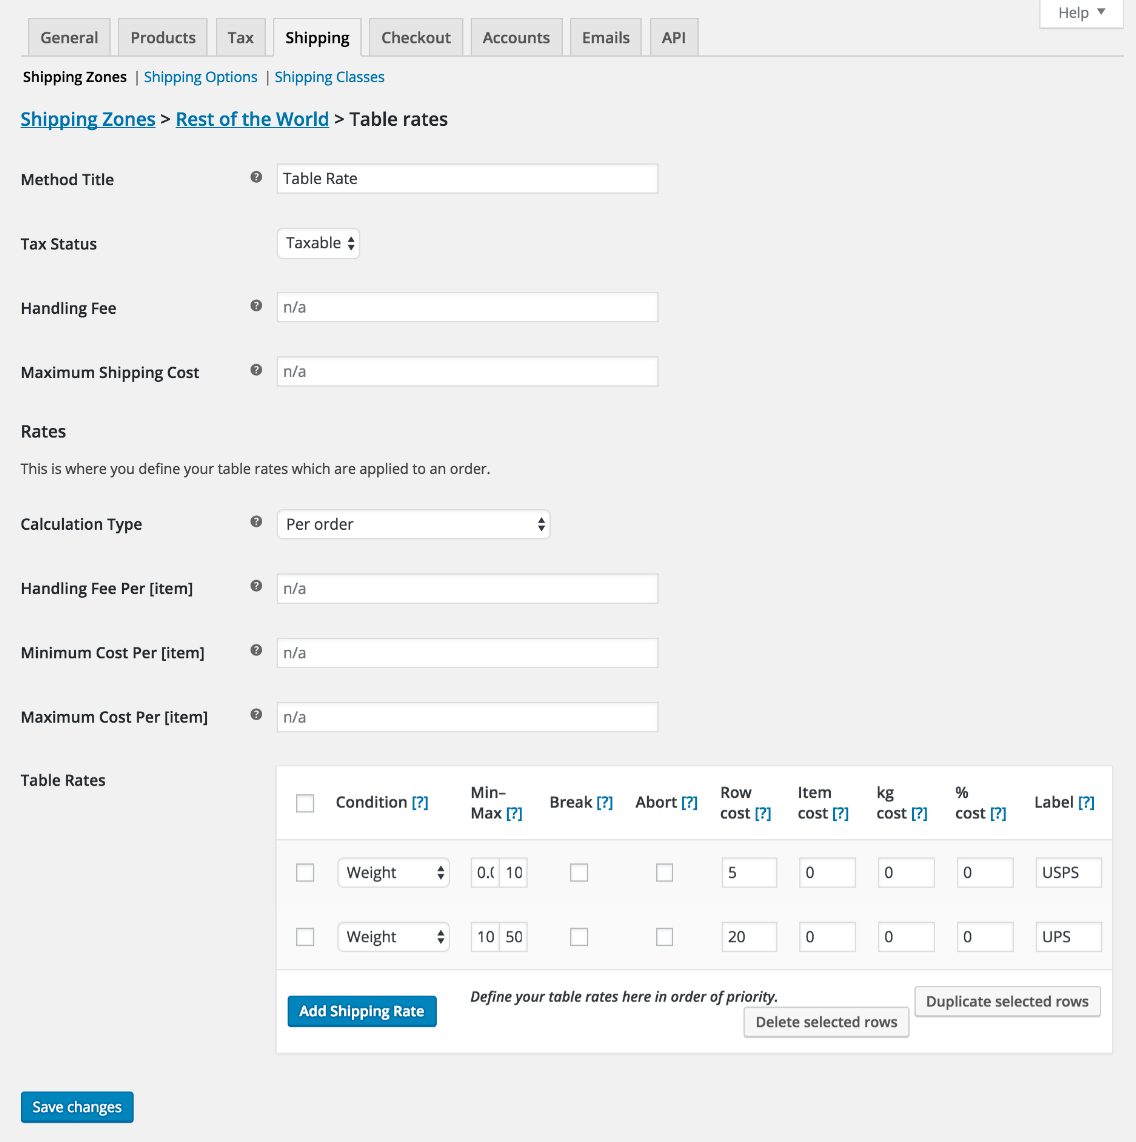Check the select-all checkbox in rates header
The width and height of the screenshot is (1136, 1142).
click(305, 803)
